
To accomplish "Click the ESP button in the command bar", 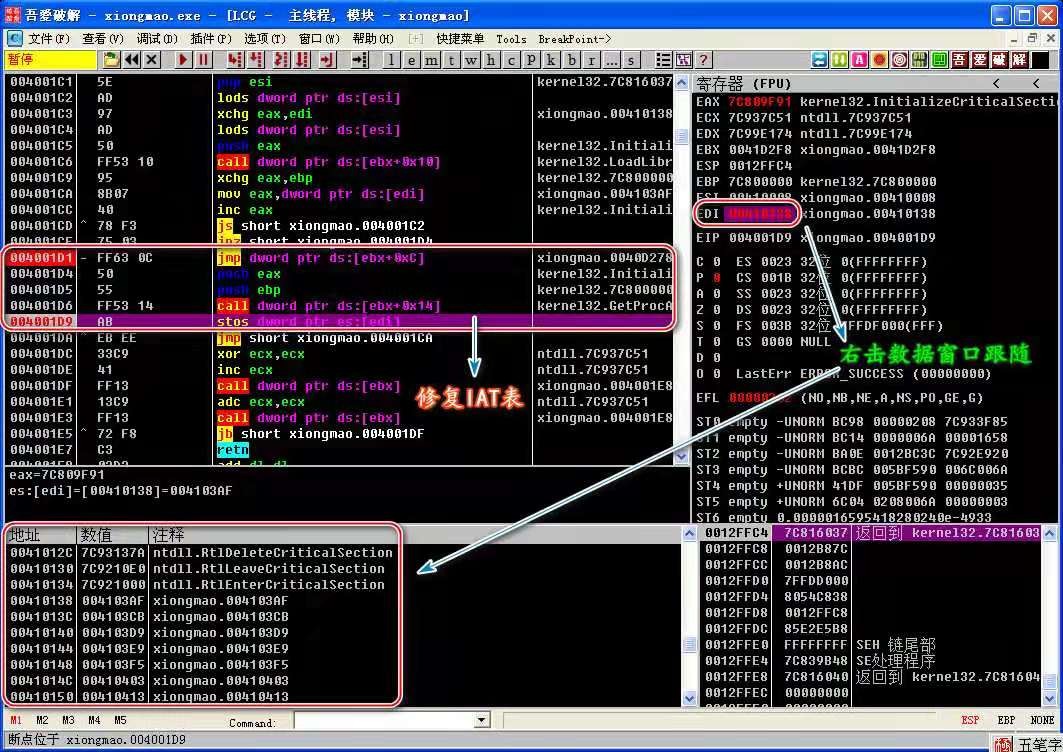I will [970, 720].
